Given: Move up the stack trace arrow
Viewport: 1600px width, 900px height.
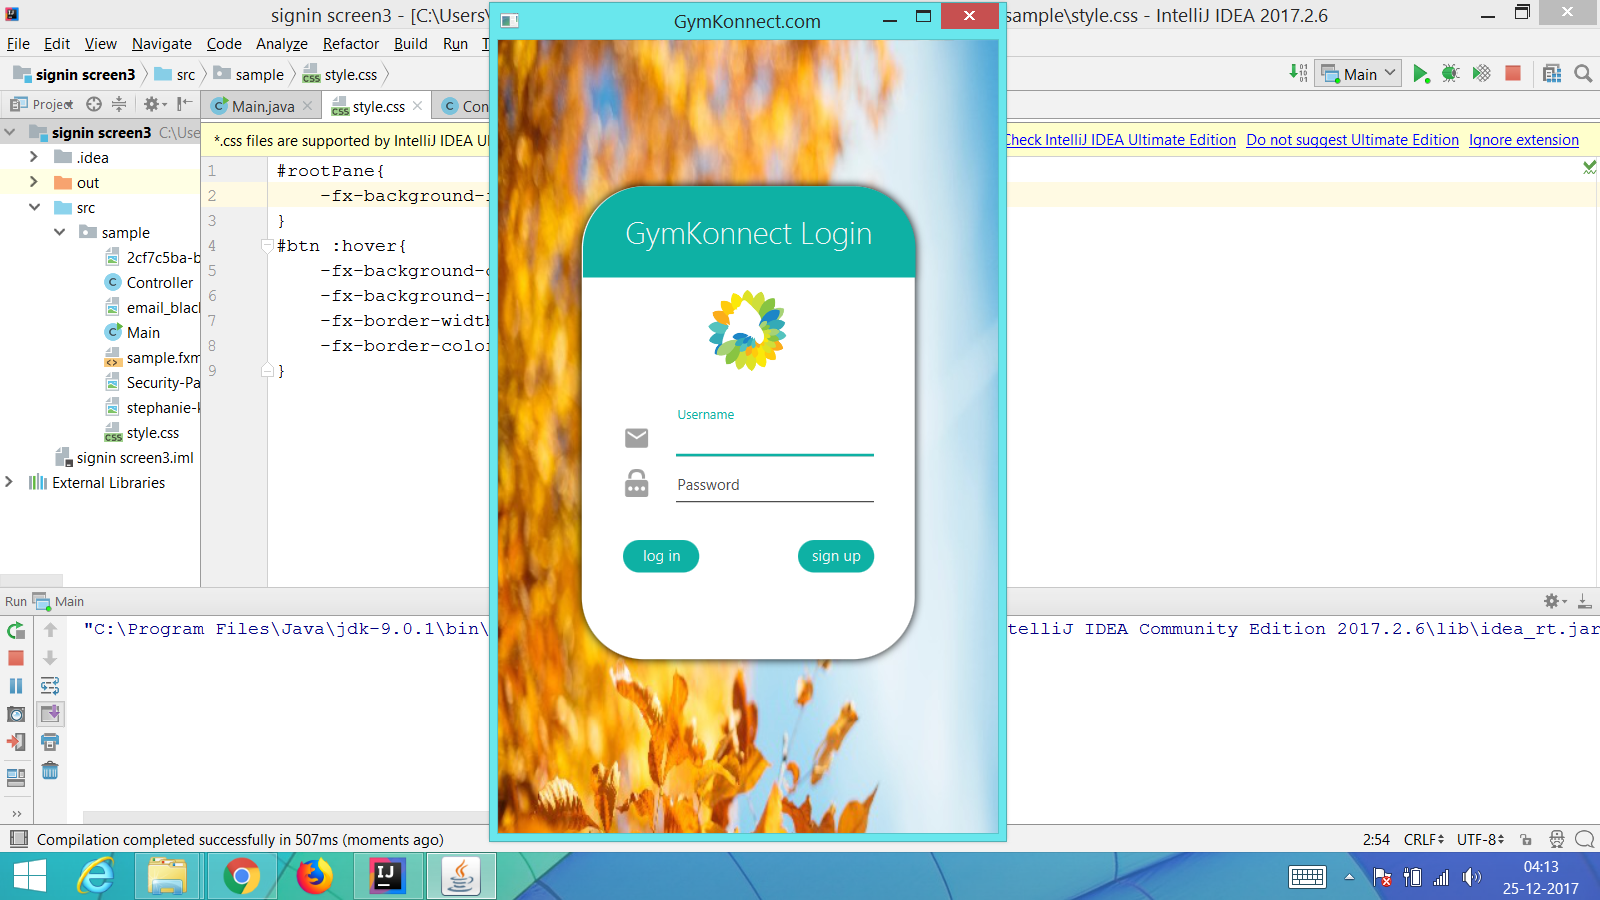Looking at the screenshot, I should point(50,630).
